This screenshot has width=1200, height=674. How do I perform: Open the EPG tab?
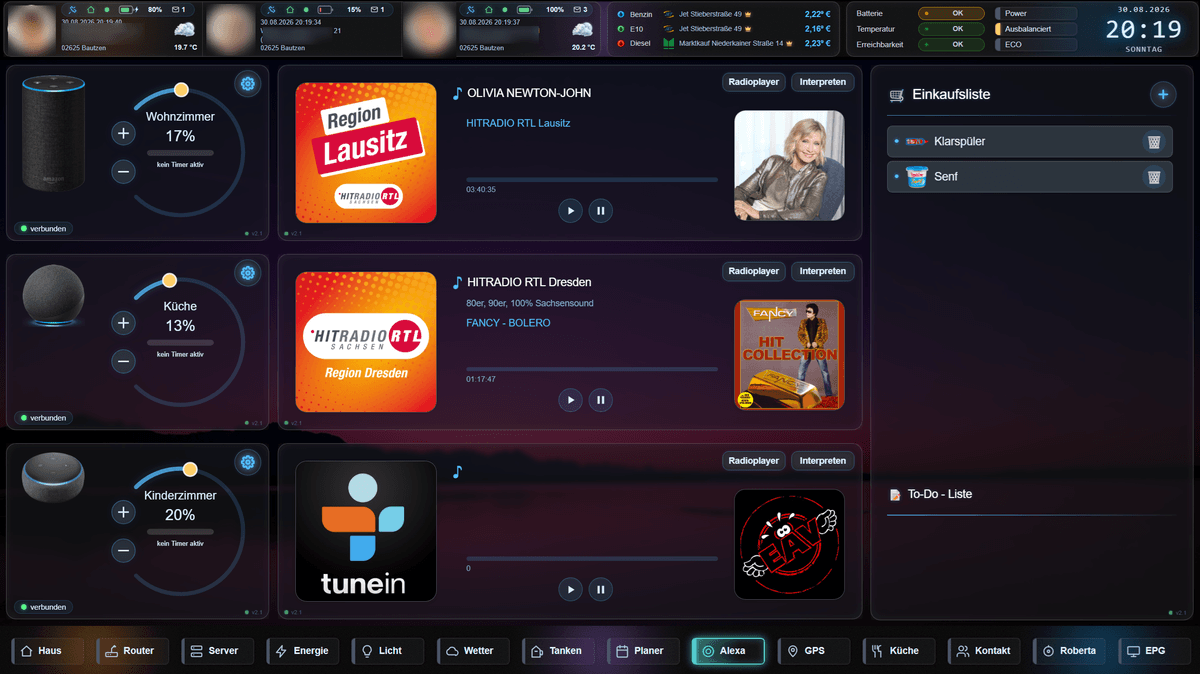click(x=1154, y=651)
